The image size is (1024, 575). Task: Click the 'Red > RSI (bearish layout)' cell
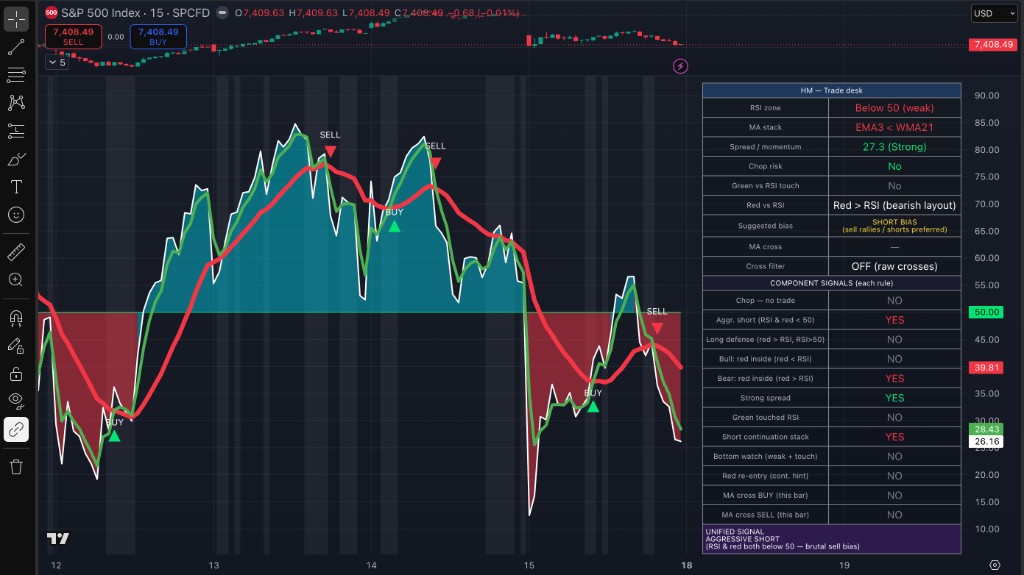894,205
